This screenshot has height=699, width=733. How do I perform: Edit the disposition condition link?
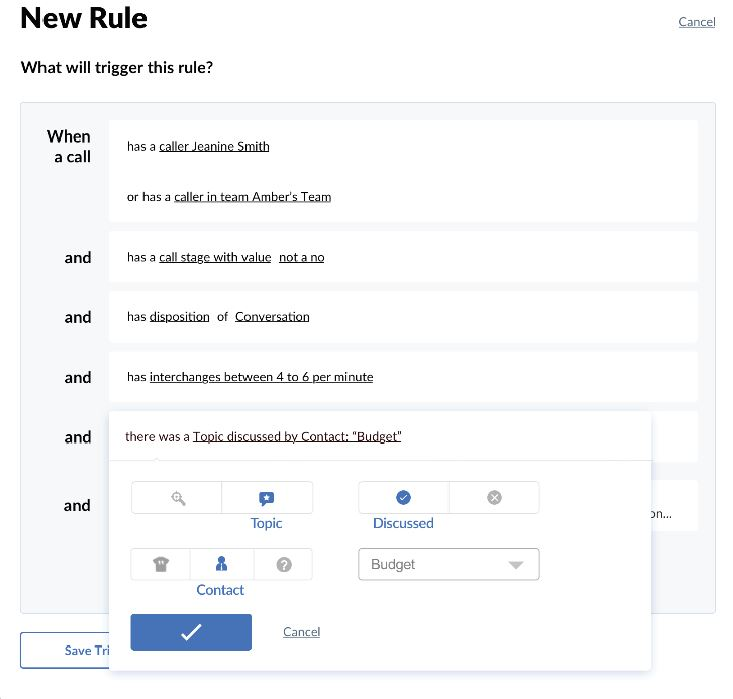tap(180, 317)
